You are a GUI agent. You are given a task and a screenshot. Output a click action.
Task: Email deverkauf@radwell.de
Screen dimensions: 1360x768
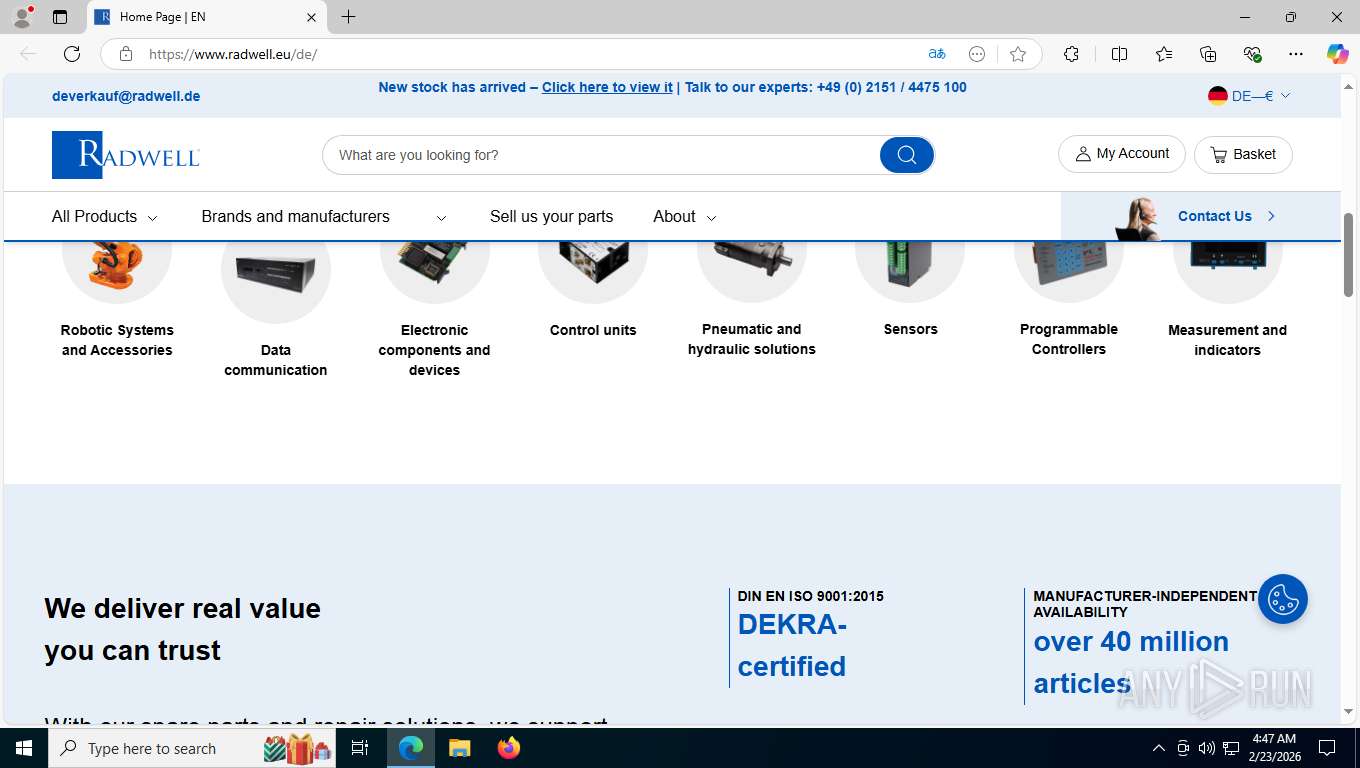(x=126, y=96)
